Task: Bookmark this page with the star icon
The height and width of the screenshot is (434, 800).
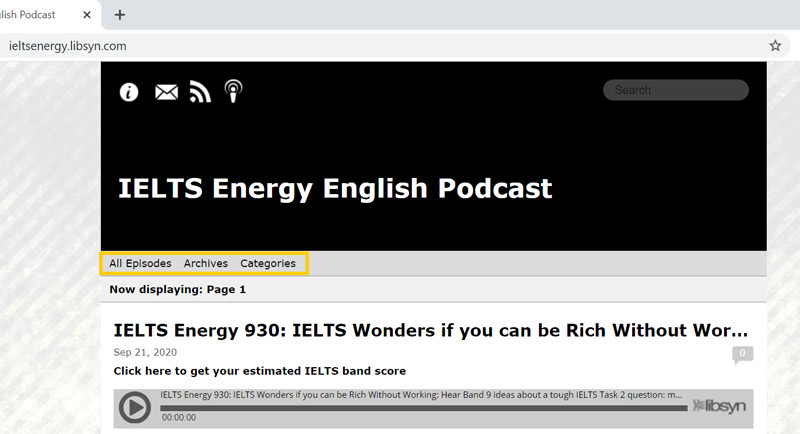Action: [775, 46]
